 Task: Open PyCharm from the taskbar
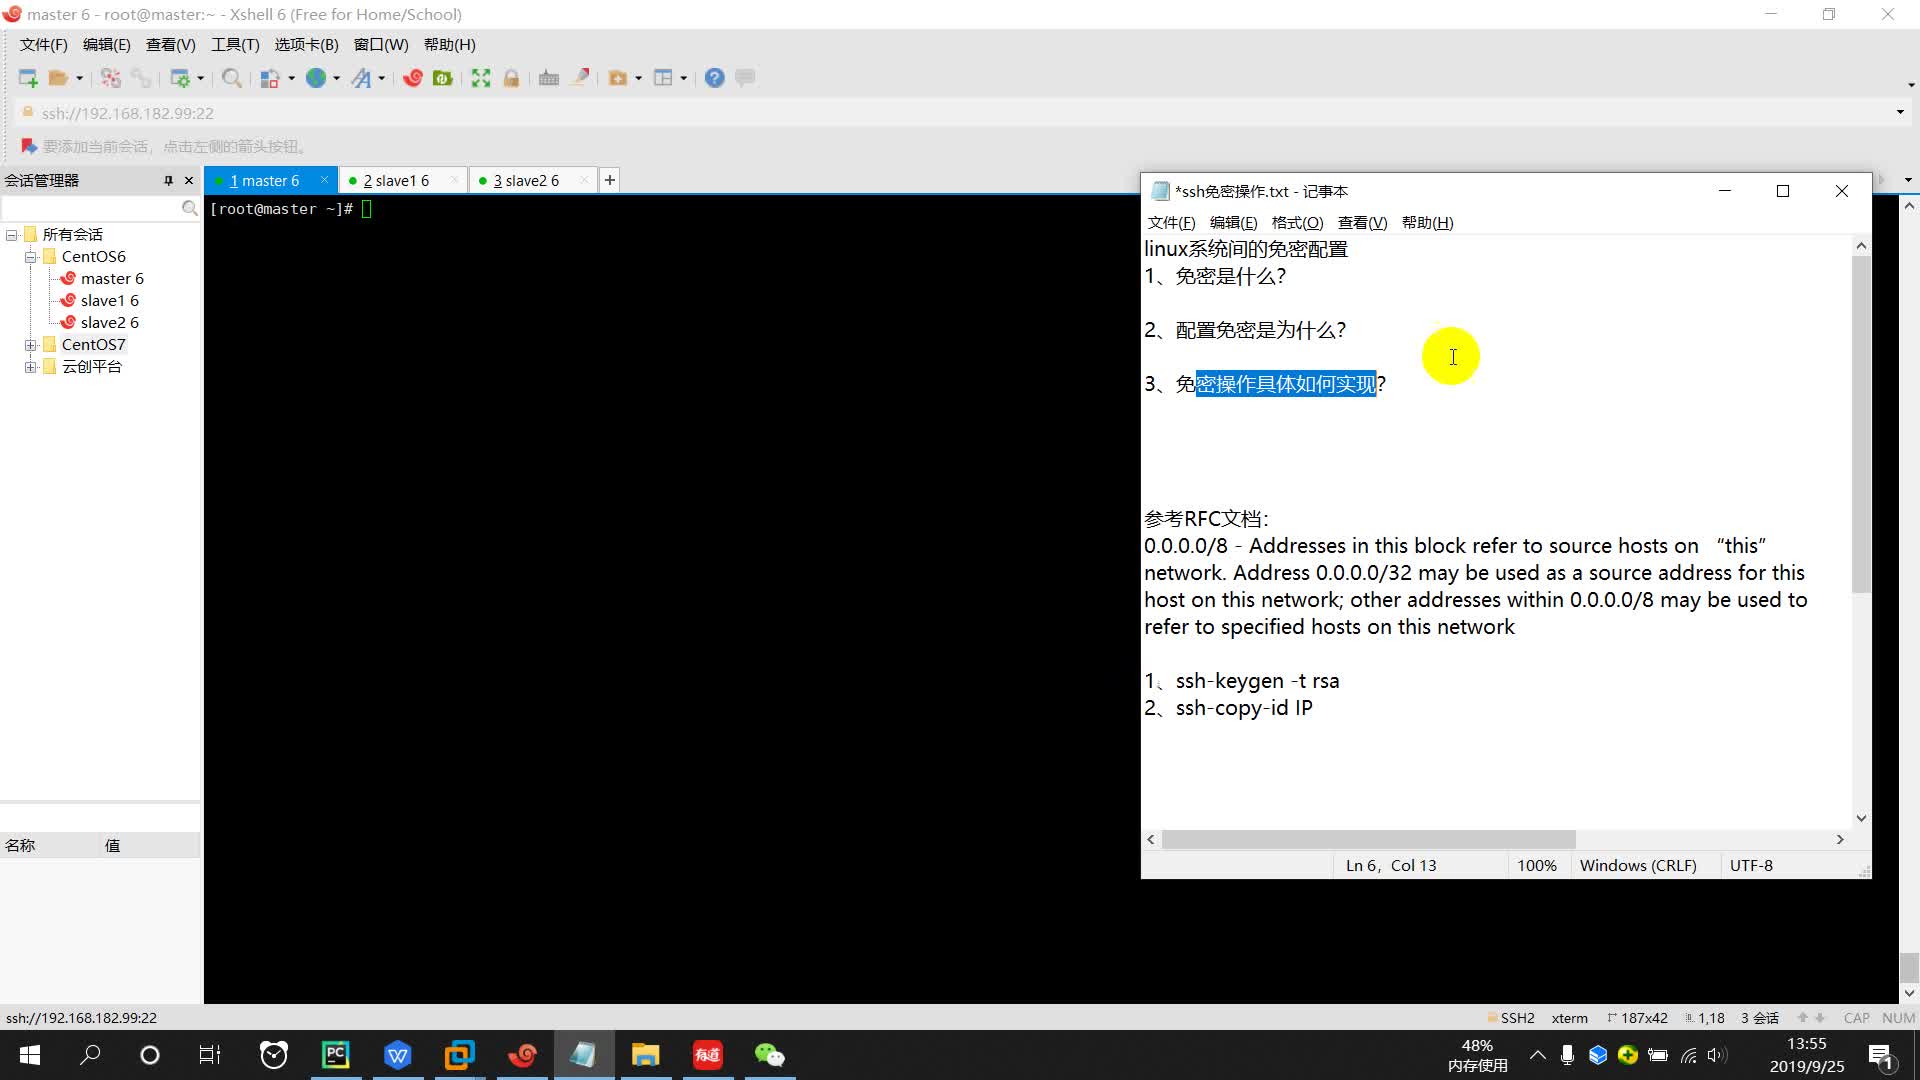[x=335, y=1055]
